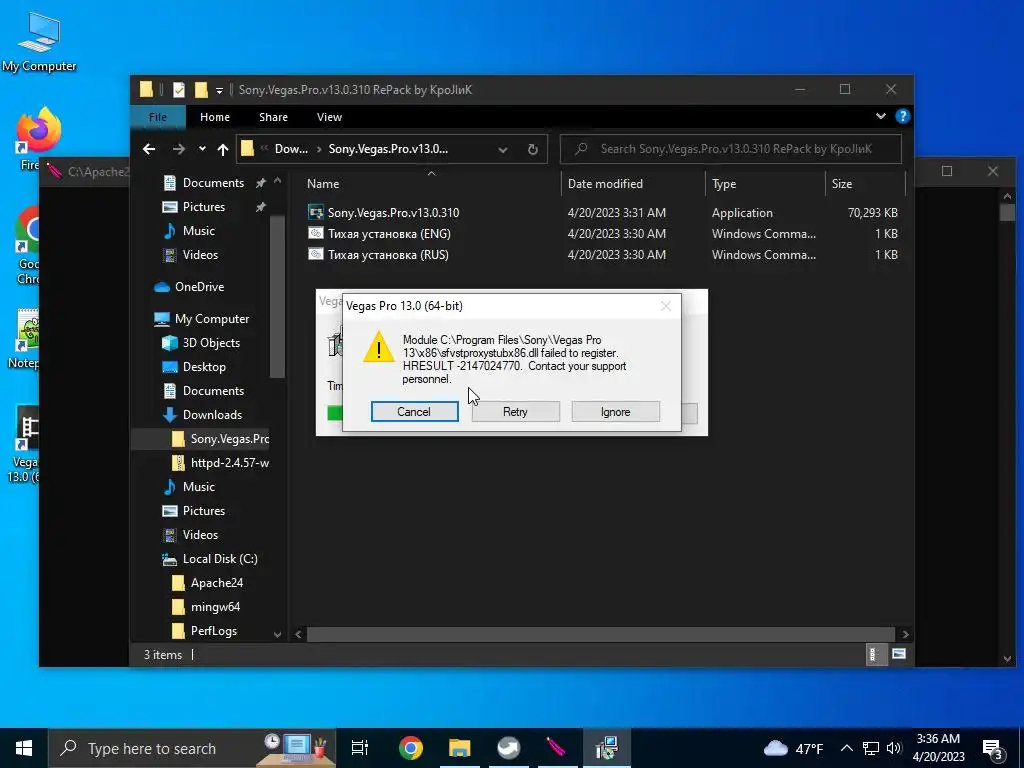Select the Тихая установка (RUS) file
Image resolution: width=1024 pixels, height=768 pixels.
[388, 255]
